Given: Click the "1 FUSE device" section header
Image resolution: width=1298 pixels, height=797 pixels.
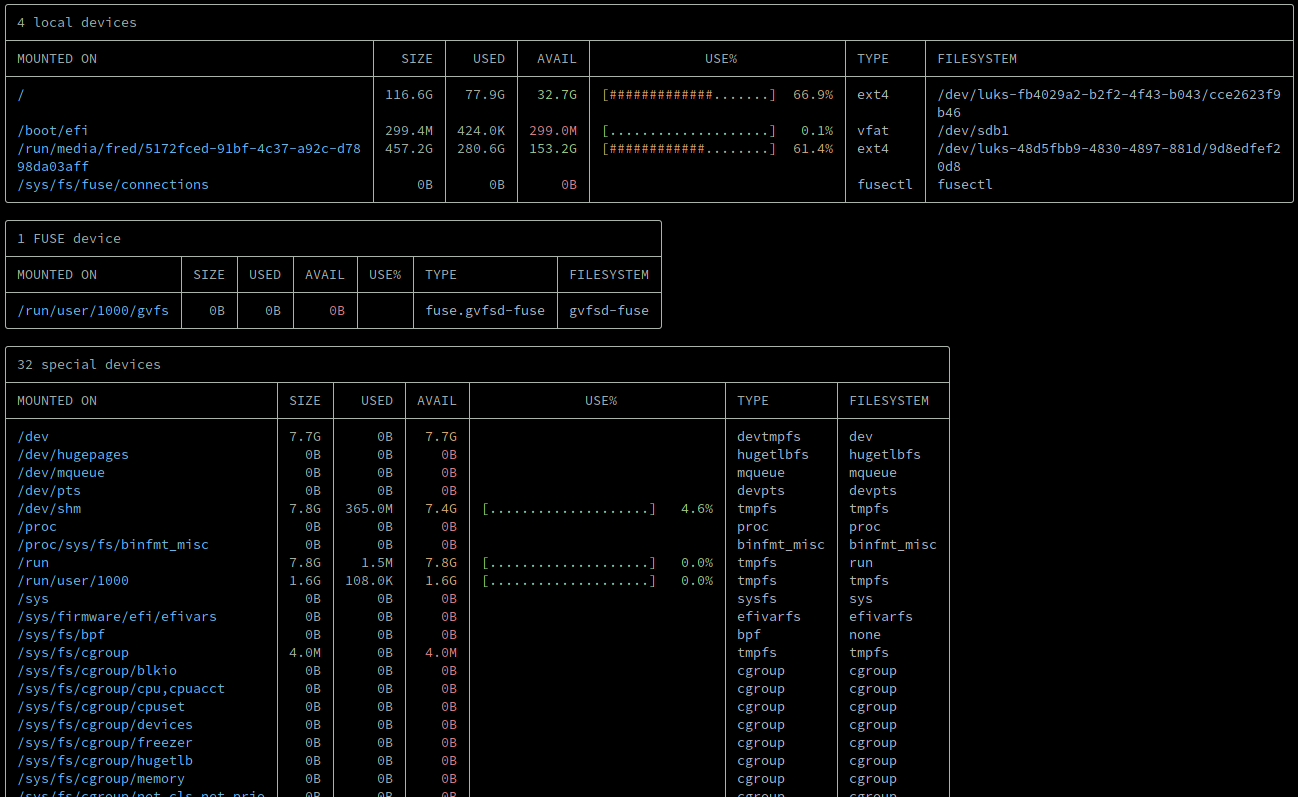Looking at the screenshot, I should coord(65,238).
